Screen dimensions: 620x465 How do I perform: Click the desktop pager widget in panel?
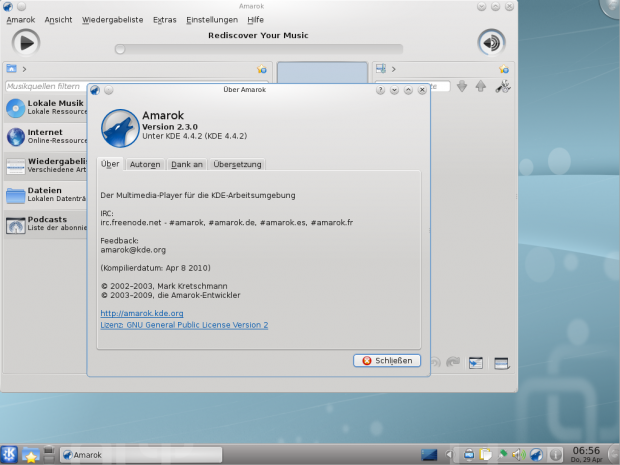(429, 455)
